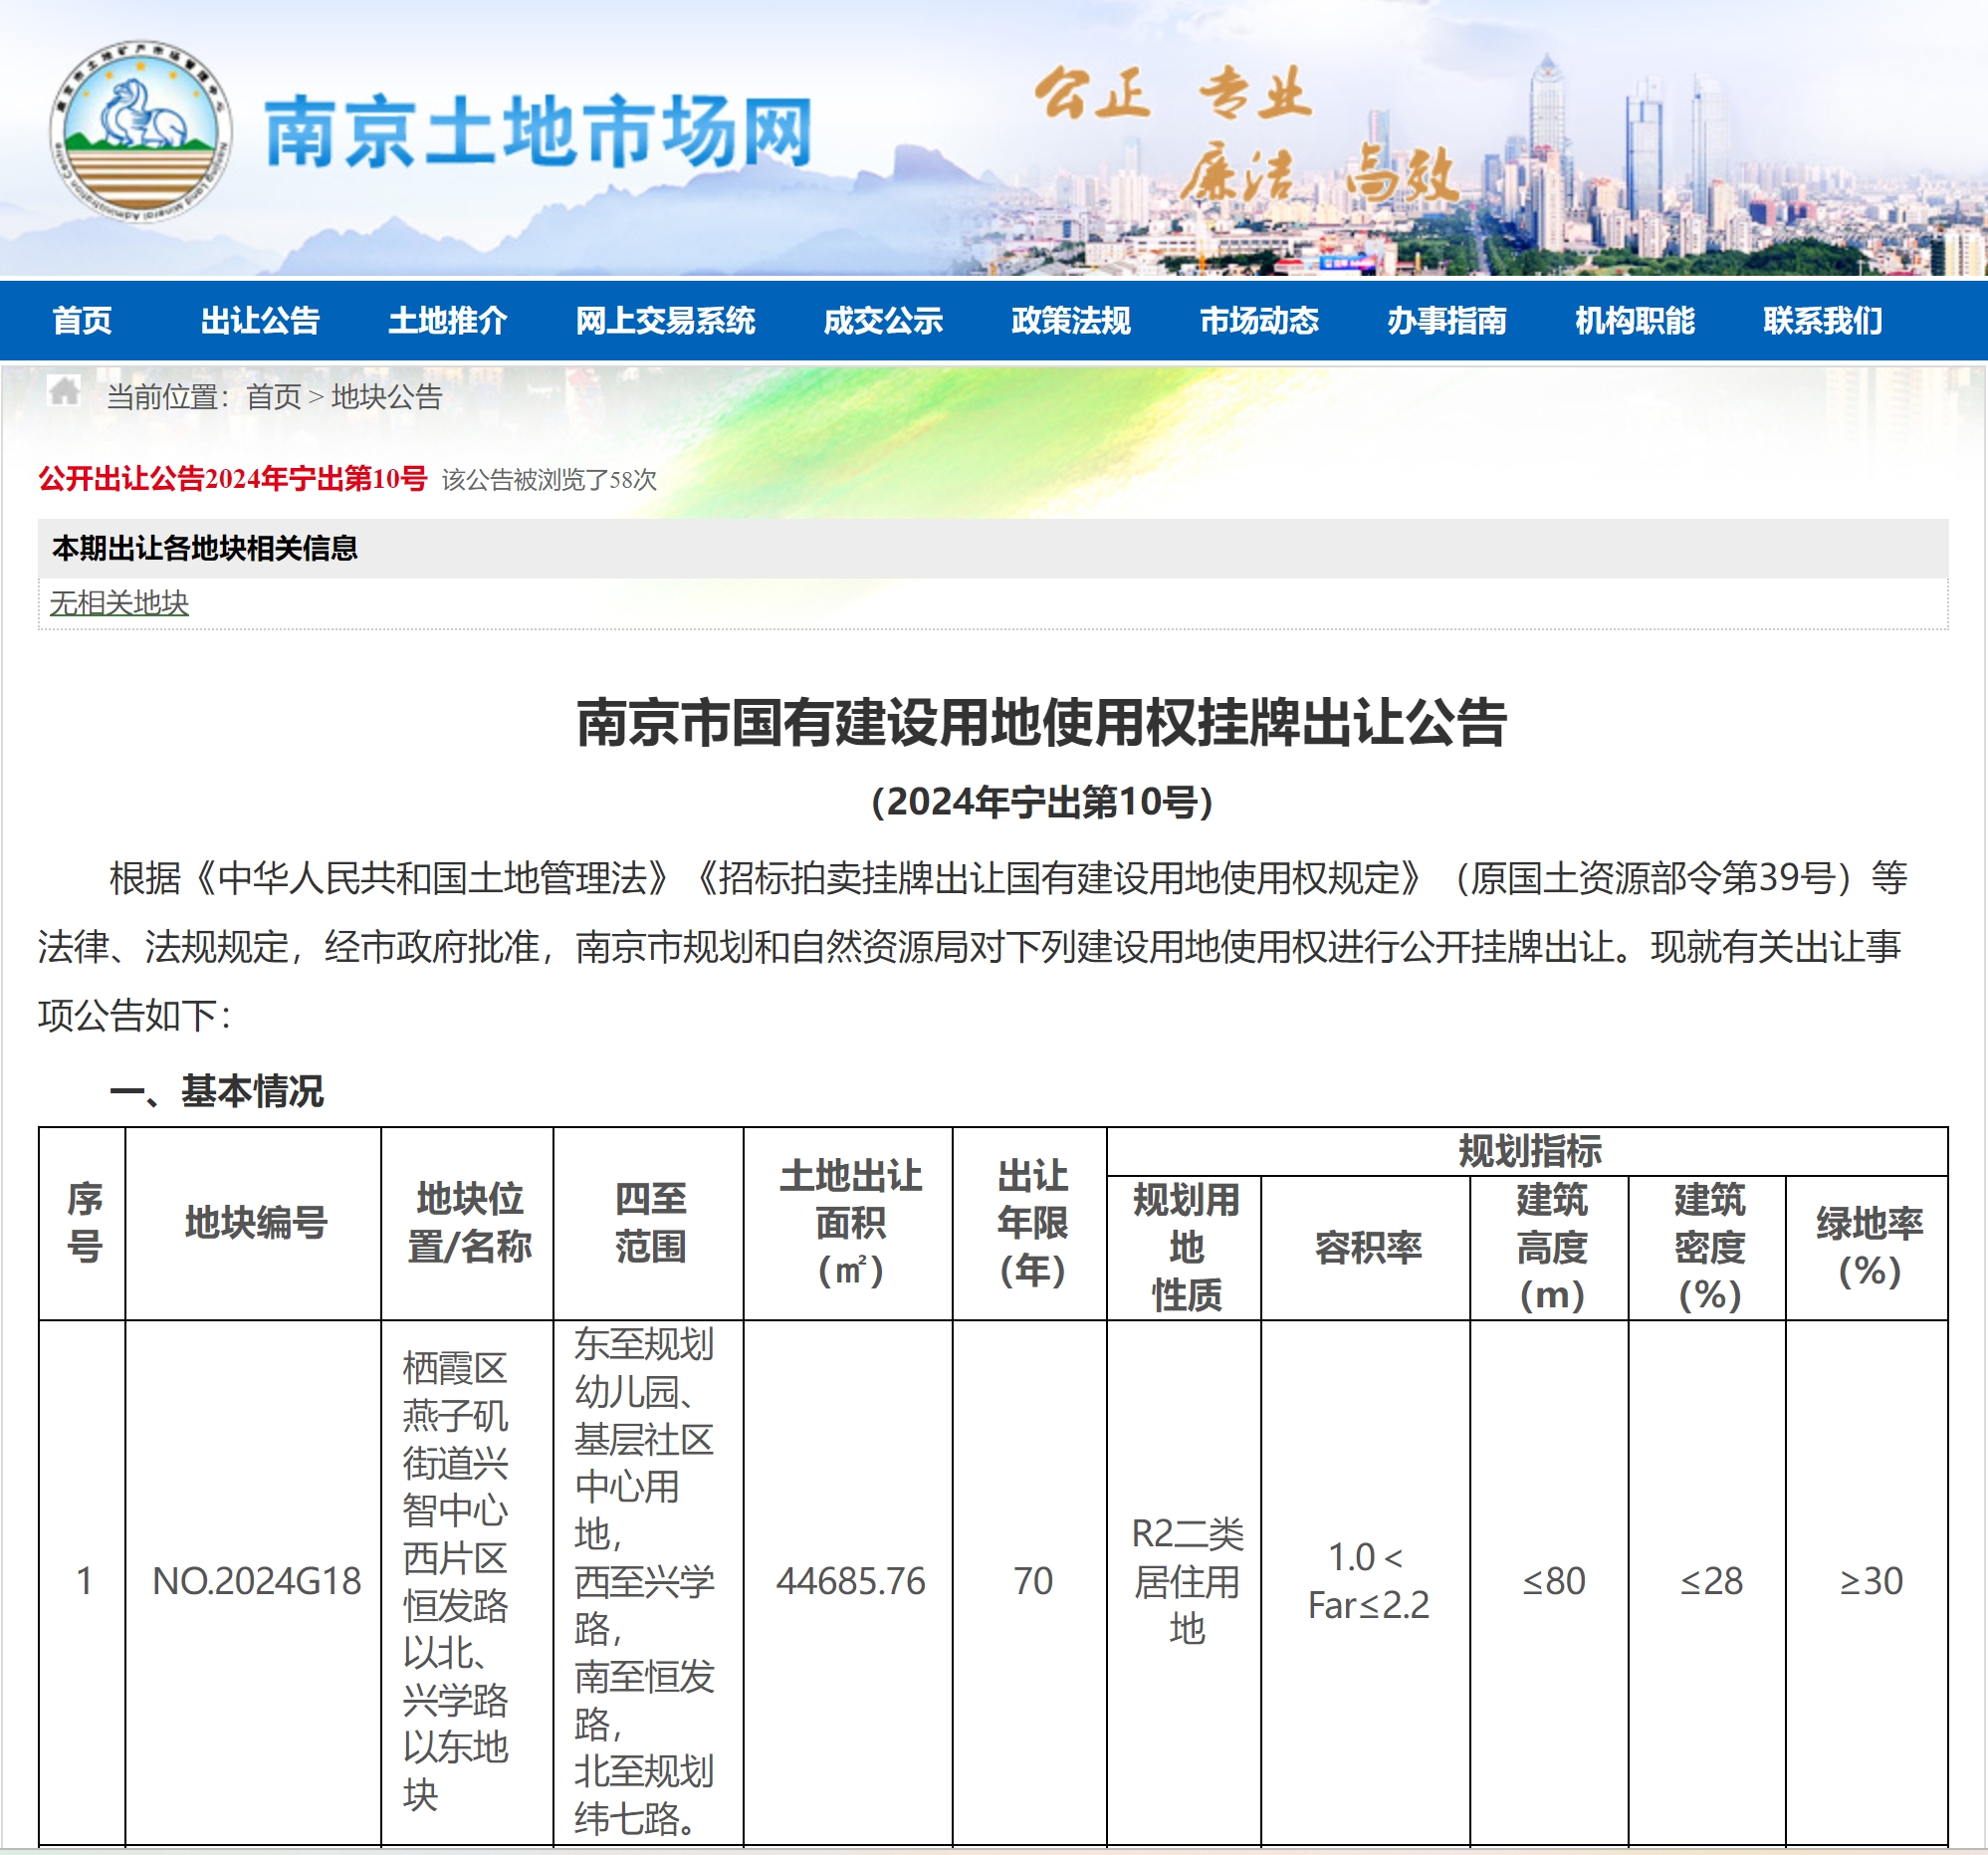Click the 地块公告 breadcrumb link
Viewport: 1988px width, 1855px height.
[386, 397]
